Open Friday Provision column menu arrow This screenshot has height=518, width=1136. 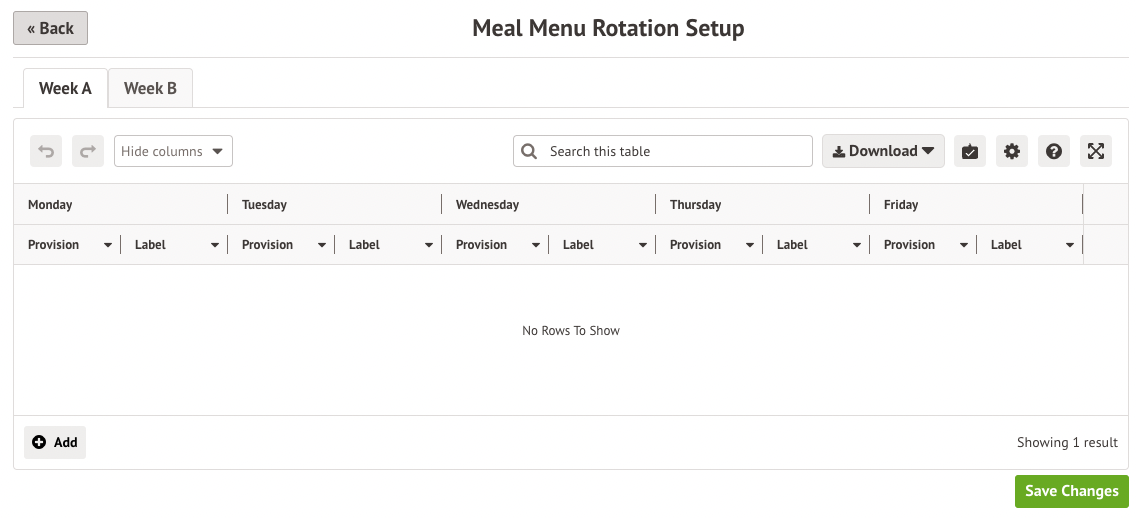964,245
